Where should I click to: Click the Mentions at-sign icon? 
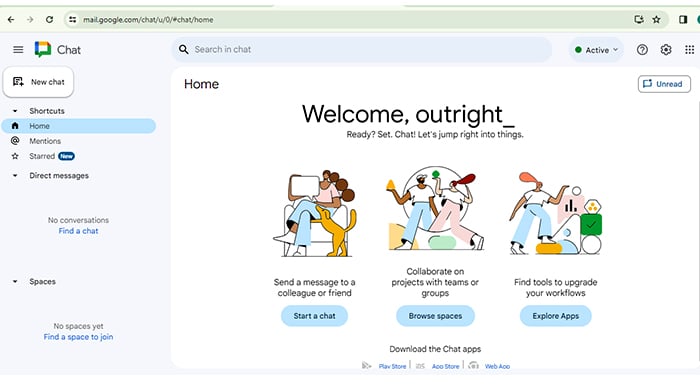click(15, 141)
